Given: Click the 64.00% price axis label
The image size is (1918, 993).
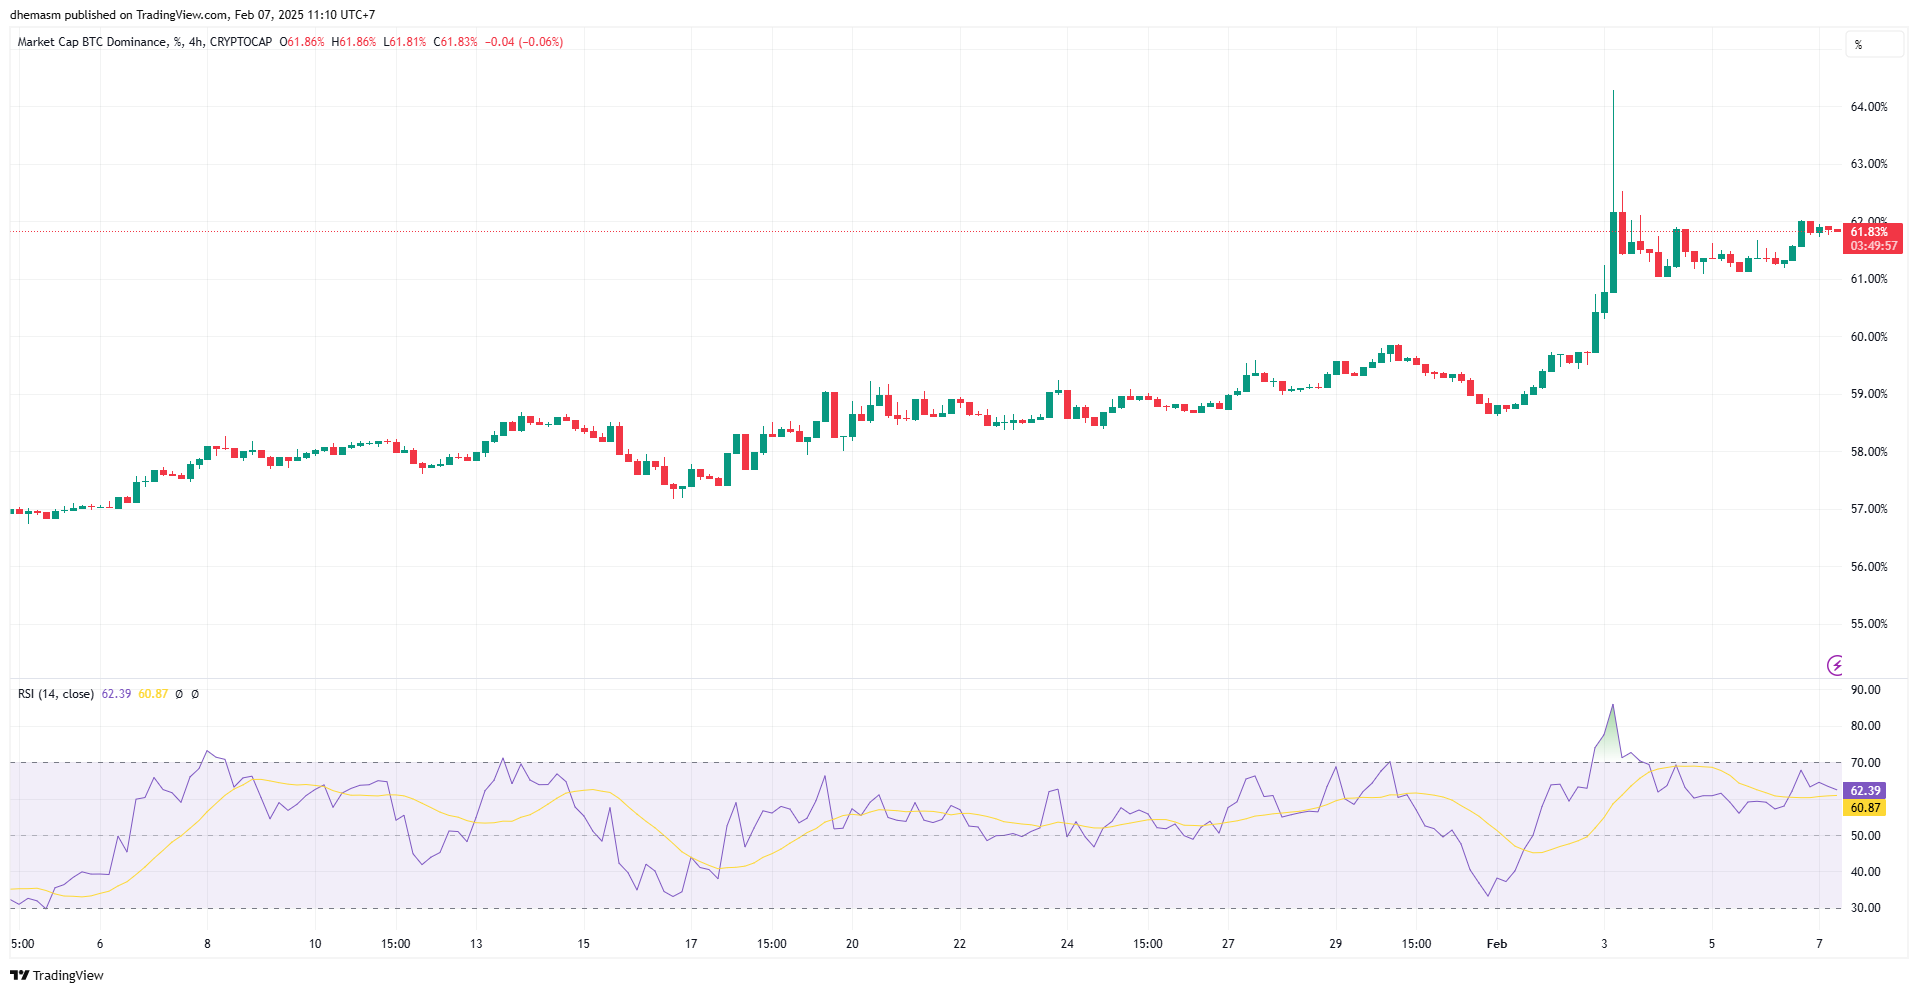Looking at the screenshot, I should [x=1869, y=107].
